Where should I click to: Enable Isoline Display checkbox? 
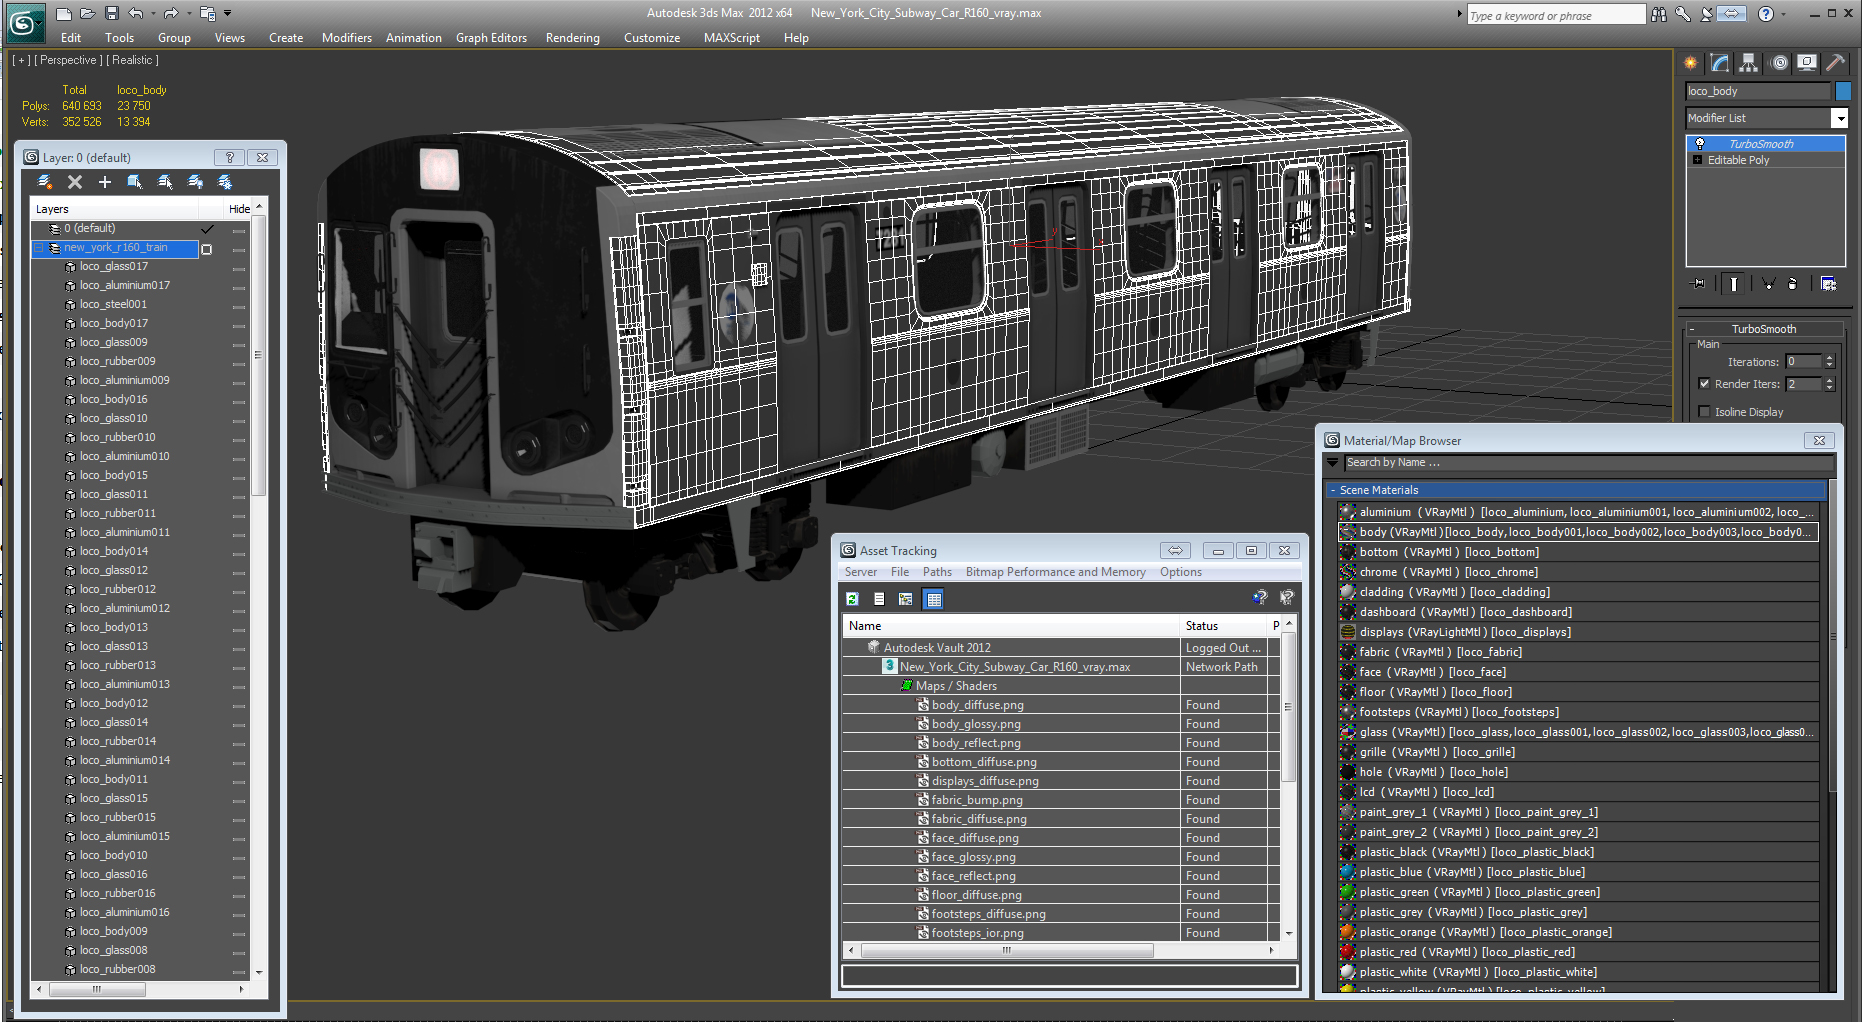coord(1704,411)
